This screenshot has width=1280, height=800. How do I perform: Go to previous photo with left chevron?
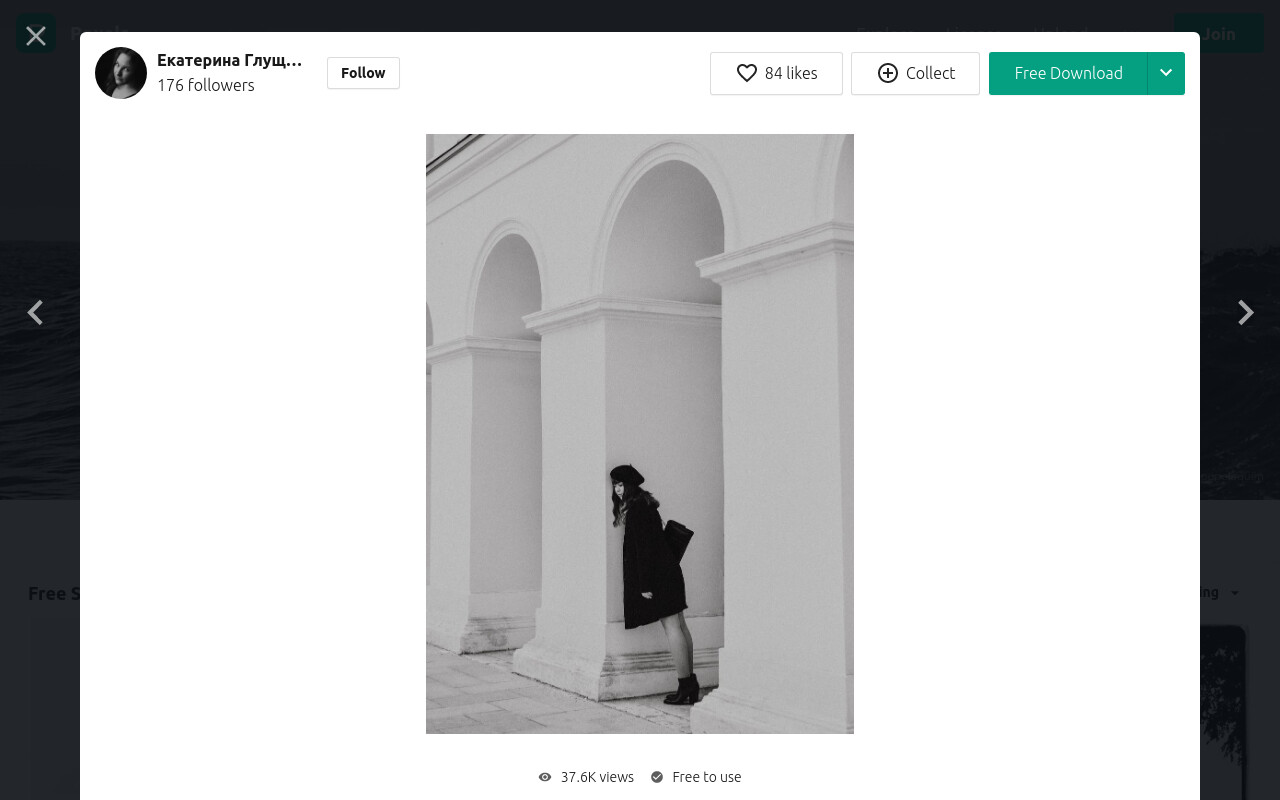point(35,313)
